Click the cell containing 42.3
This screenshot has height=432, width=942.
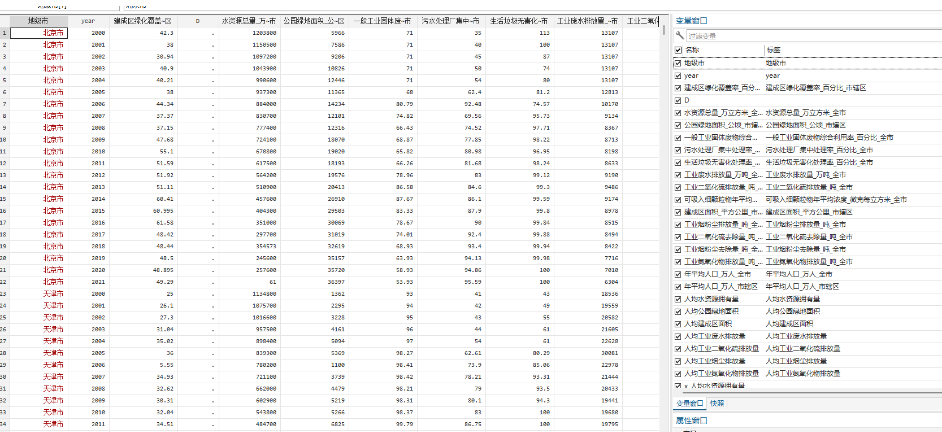click(144, 33)
